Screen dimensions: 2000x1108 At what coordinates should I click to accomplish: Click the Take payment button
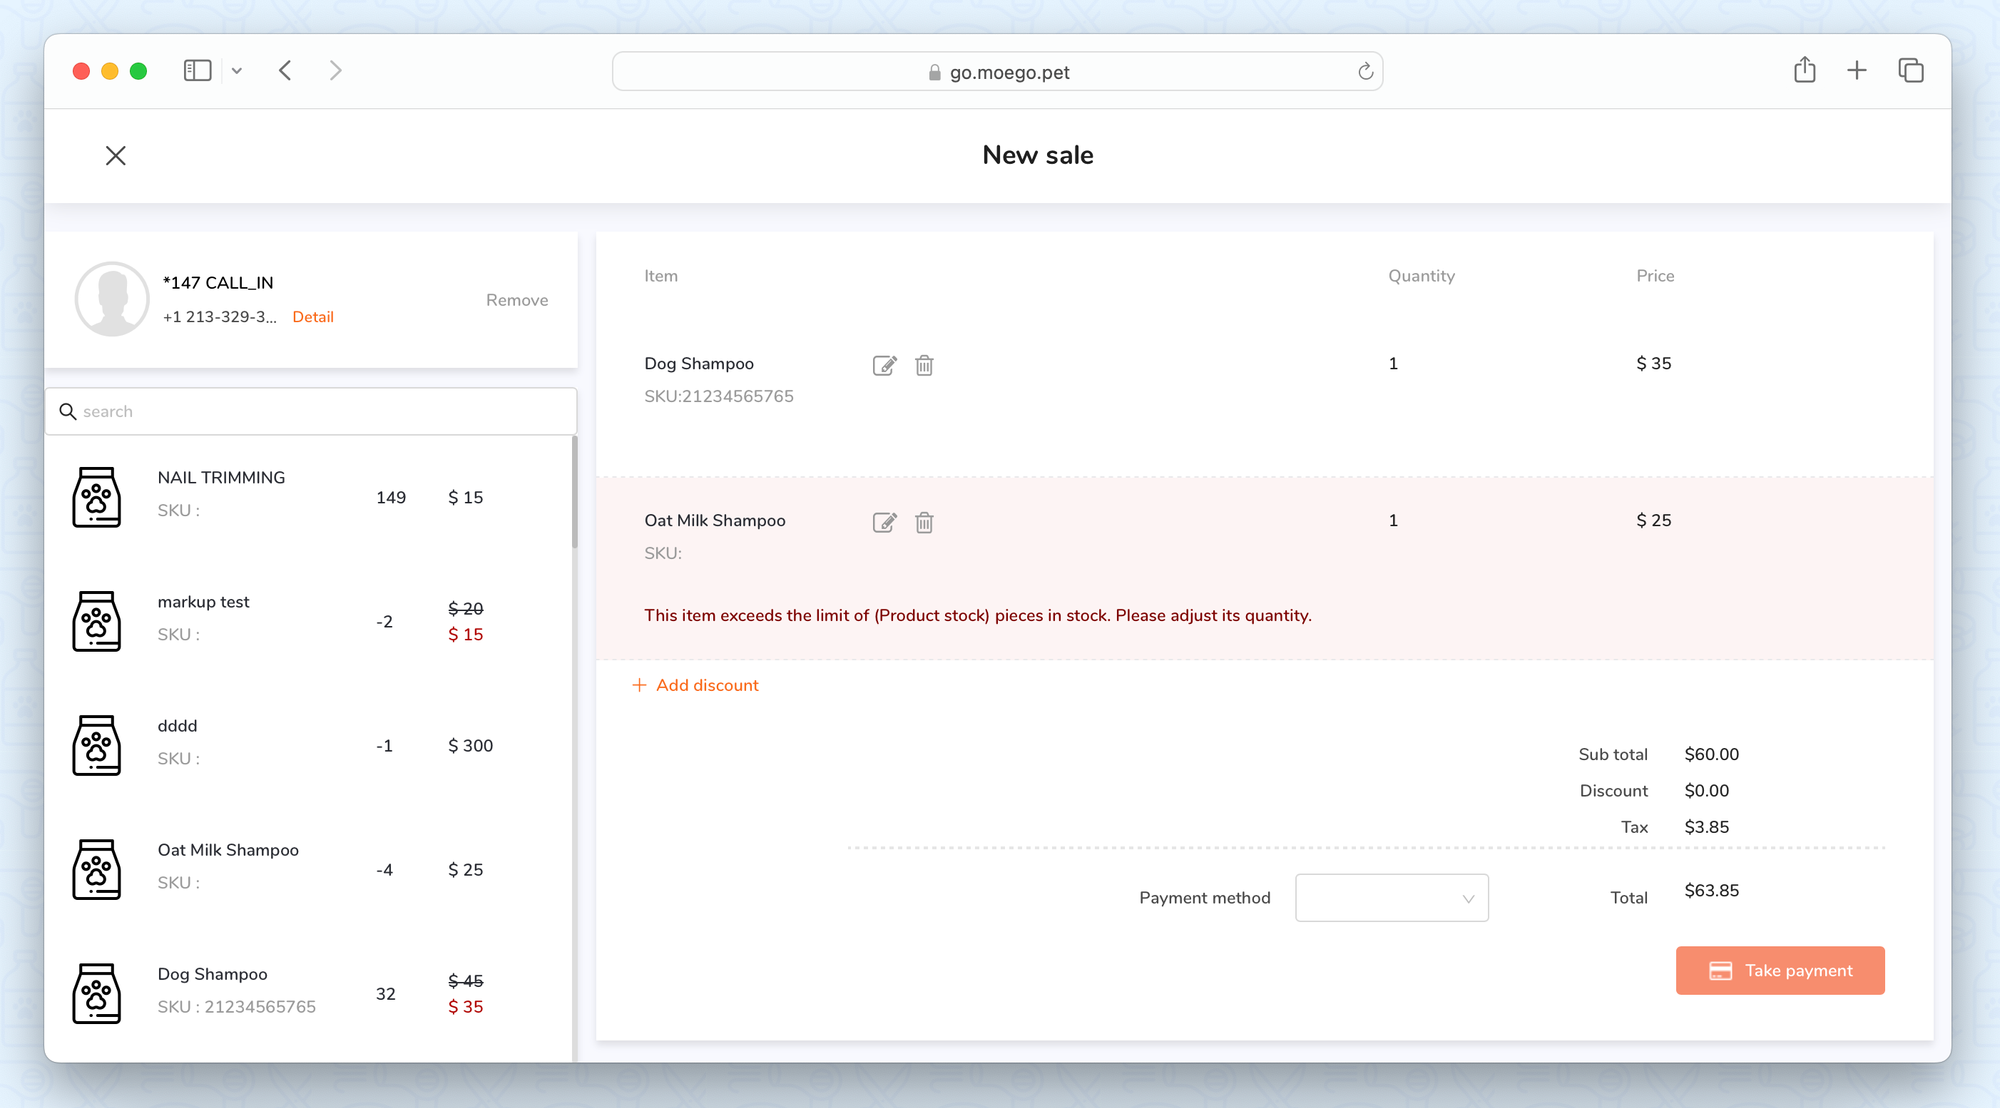point(1780,970)
